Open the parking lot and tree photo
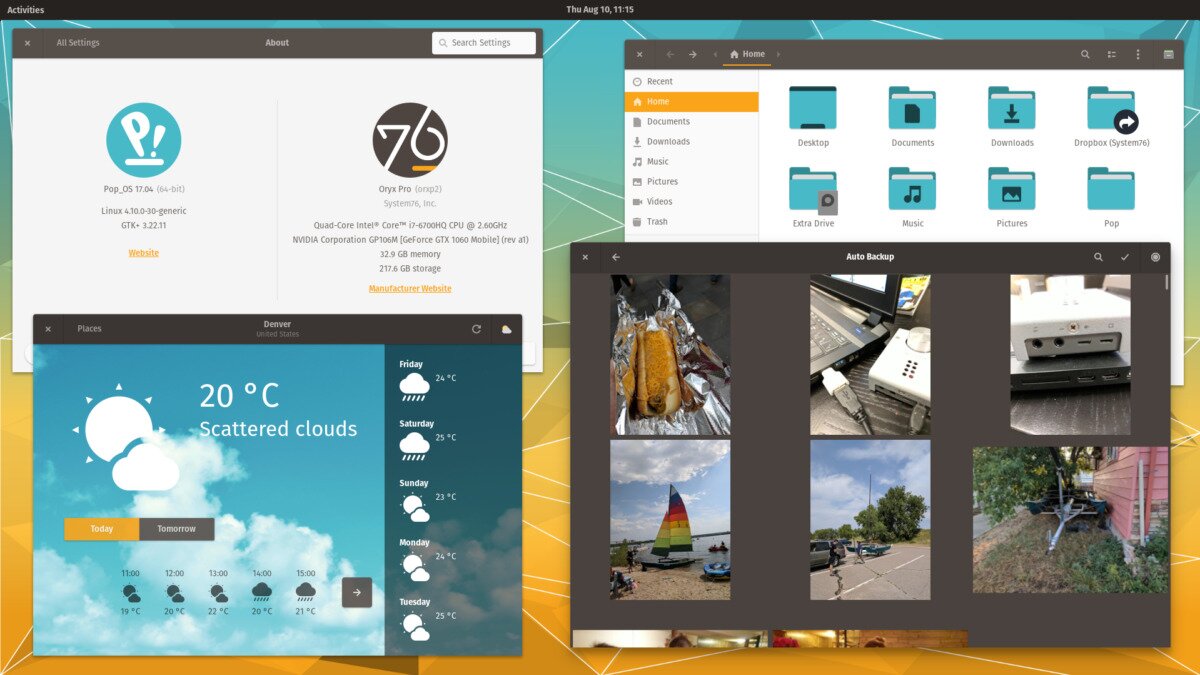Screen dimensions: 1200x675 point(870,520)
